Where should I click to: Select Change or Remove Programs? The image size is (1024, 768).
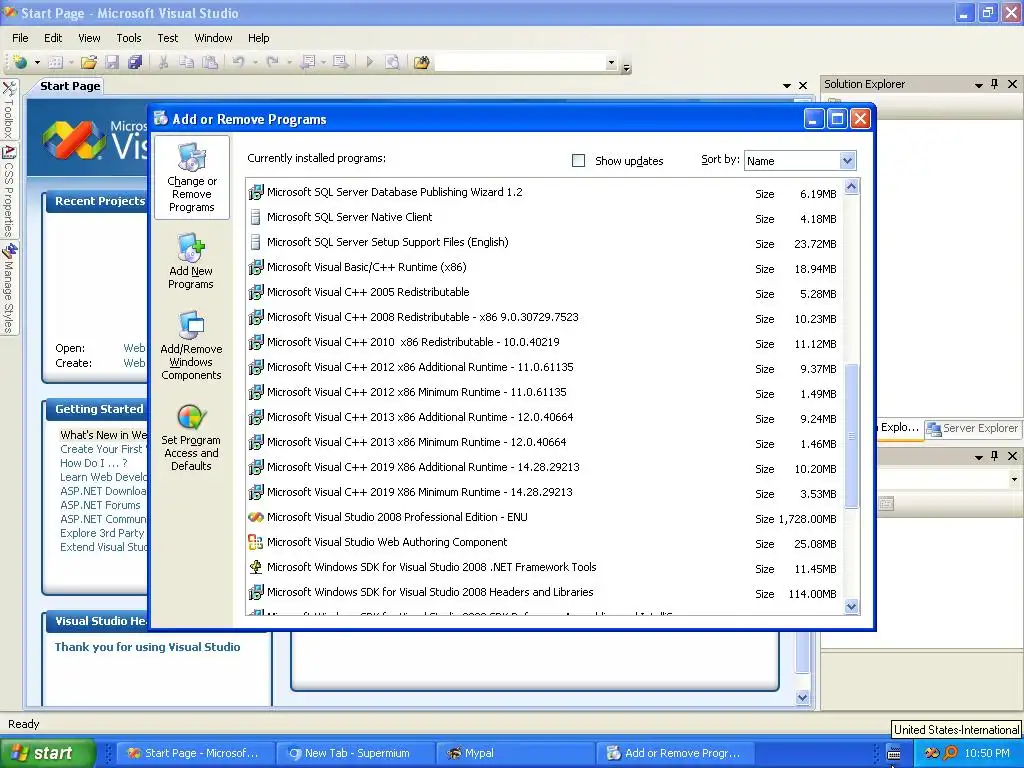click(191, 178)
